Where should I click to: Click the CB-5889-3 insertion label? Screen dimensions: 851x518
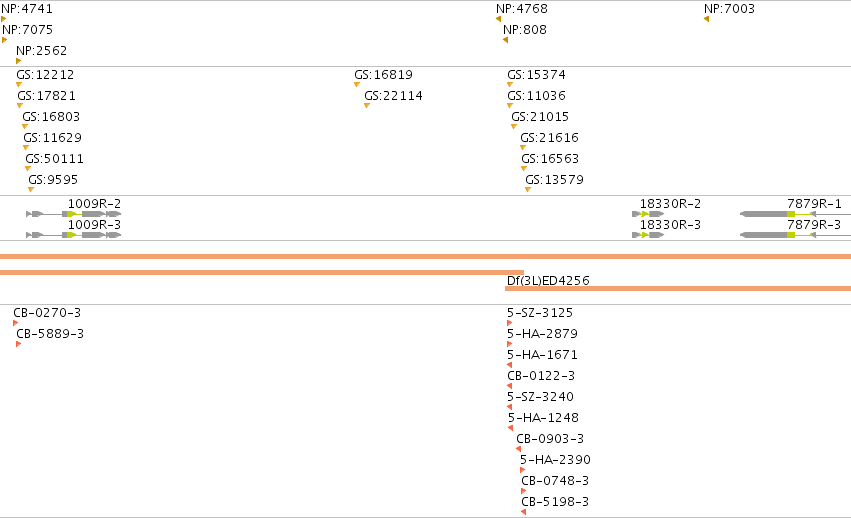pyautogui.click(x=50, y=334)
